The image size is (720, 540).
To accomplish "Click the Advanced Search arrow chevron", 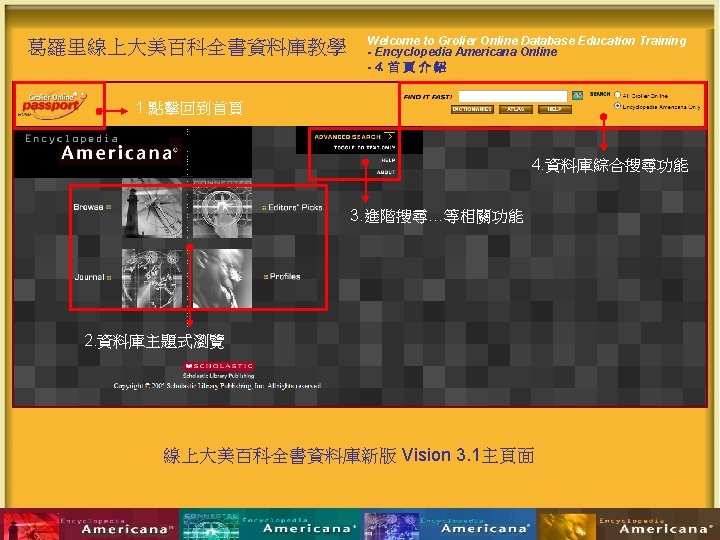I will tap(390, 136).
